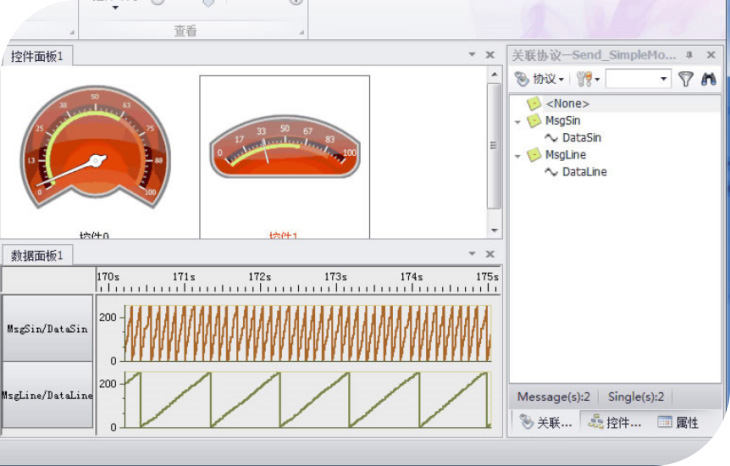Click the binoculars search icon
The image size is (730, 466).
point(708,79)
